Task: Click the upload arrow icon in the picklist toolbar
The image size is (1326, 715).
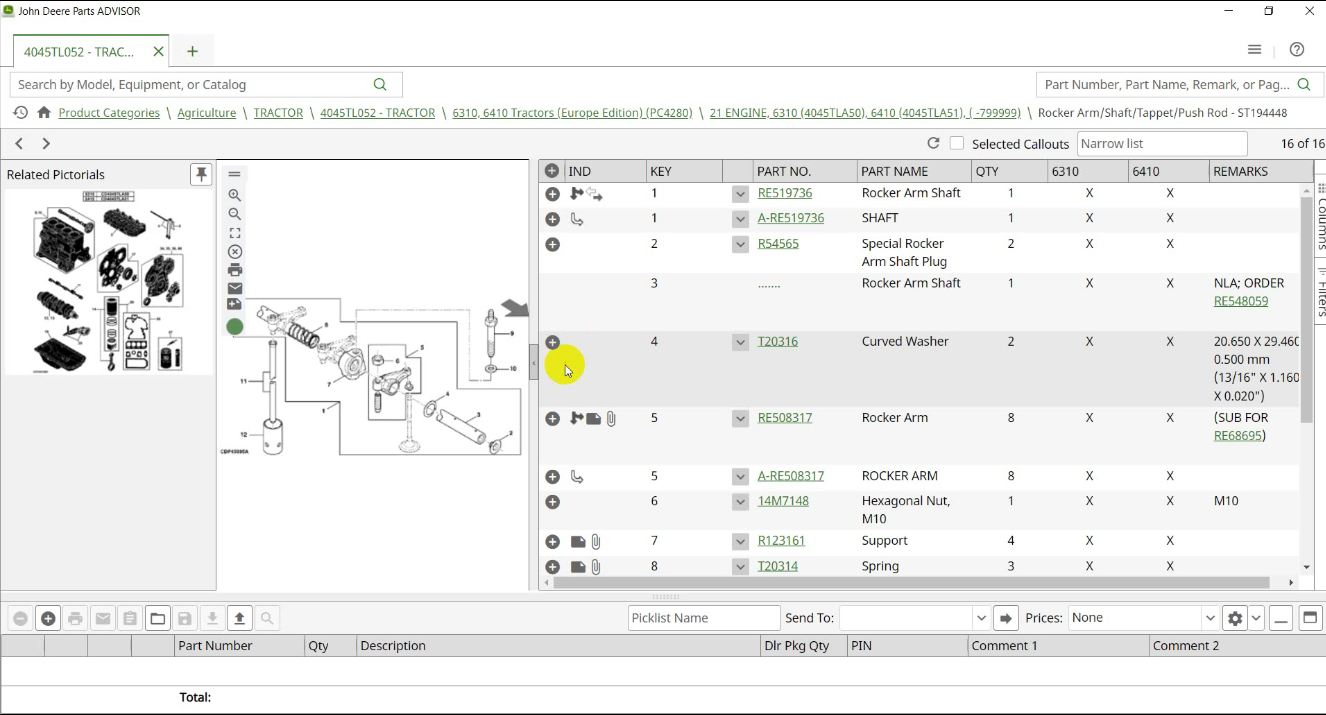Action: 240,619
